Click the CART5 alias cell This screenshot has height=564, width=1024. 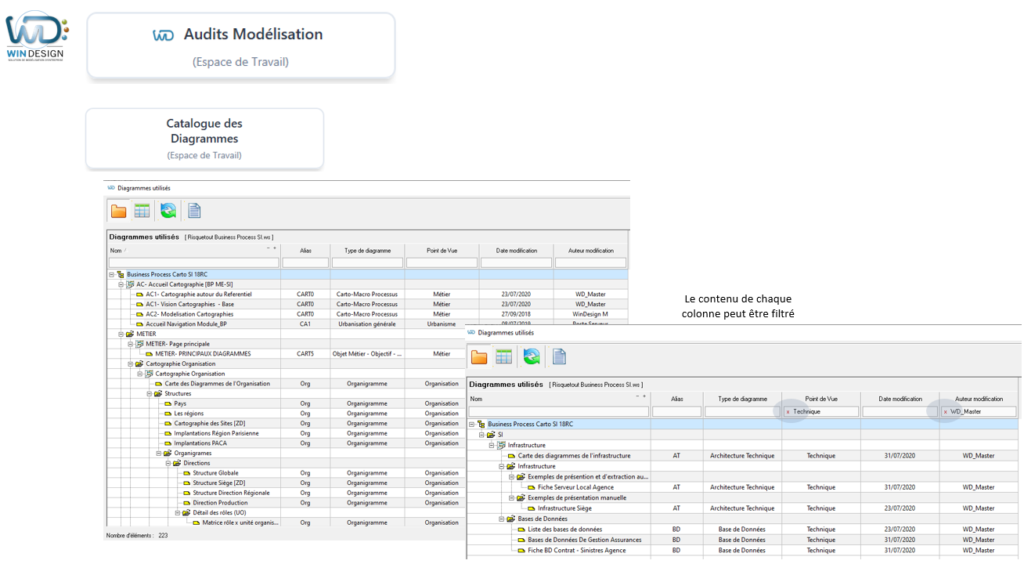(306, 354)
